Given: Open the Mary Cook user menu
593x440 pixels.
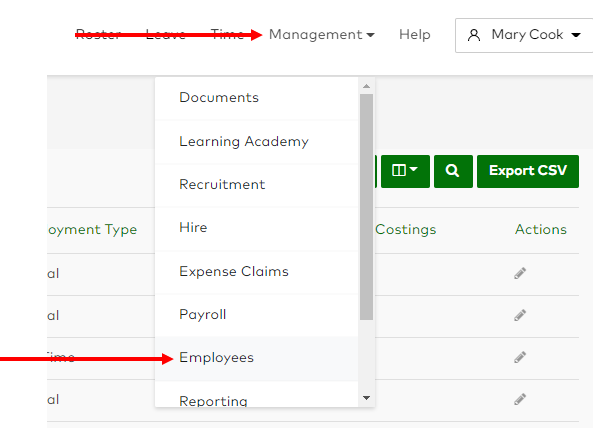Looking at the screenshot, I should click(x=524, y=35).
